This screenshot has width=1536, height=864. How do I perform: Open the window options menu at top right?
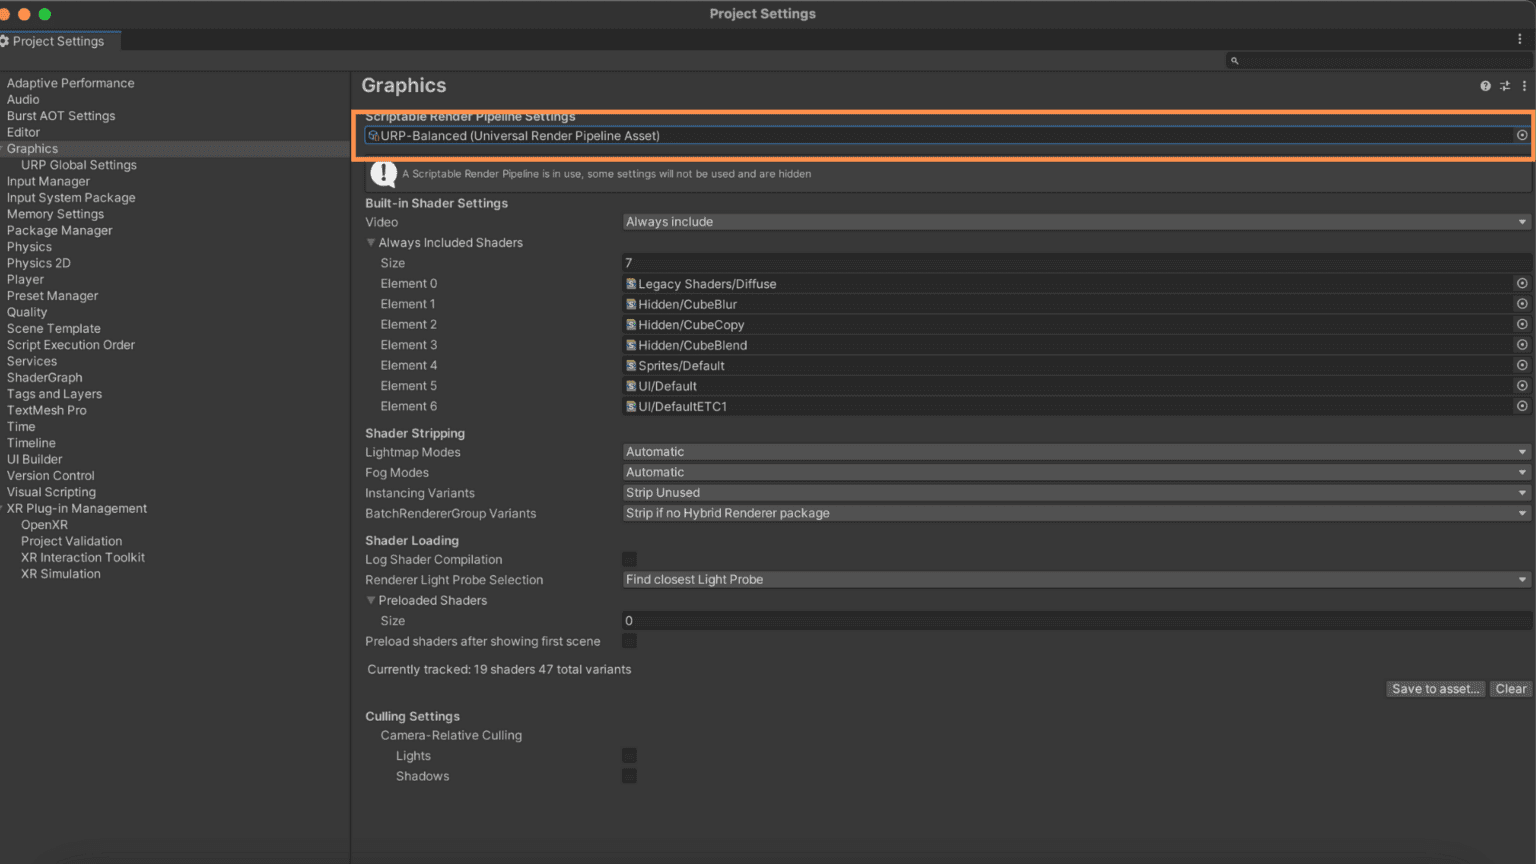click(1522, 38)
